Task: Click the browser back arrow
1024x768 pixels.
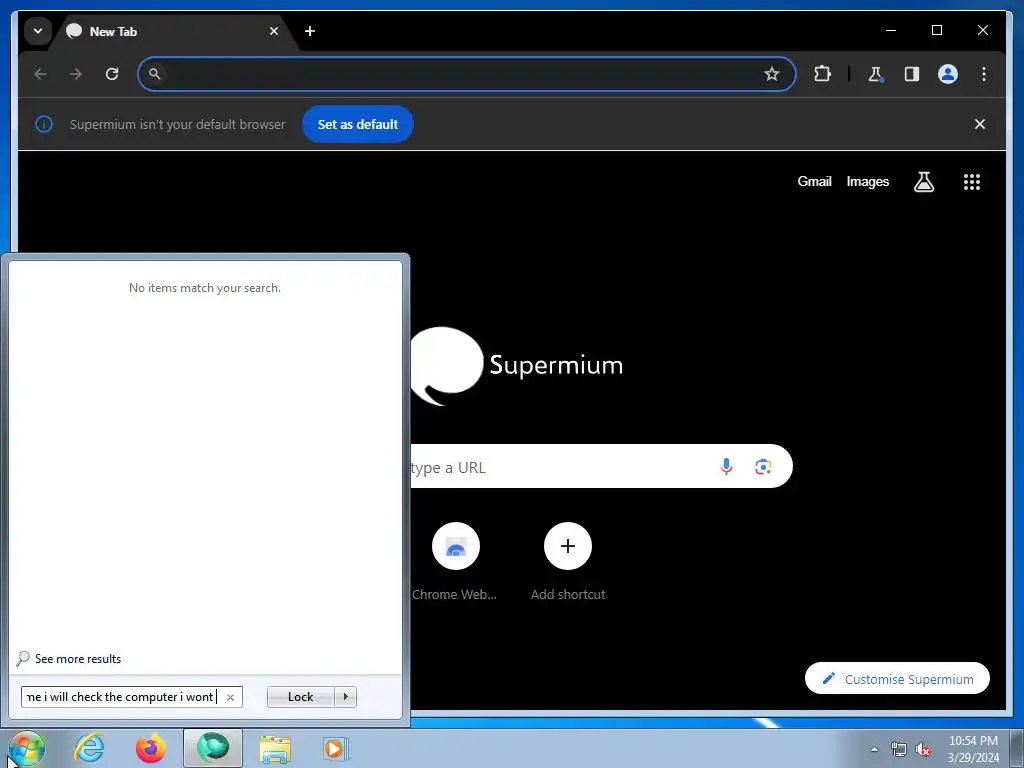Action: 40,74
